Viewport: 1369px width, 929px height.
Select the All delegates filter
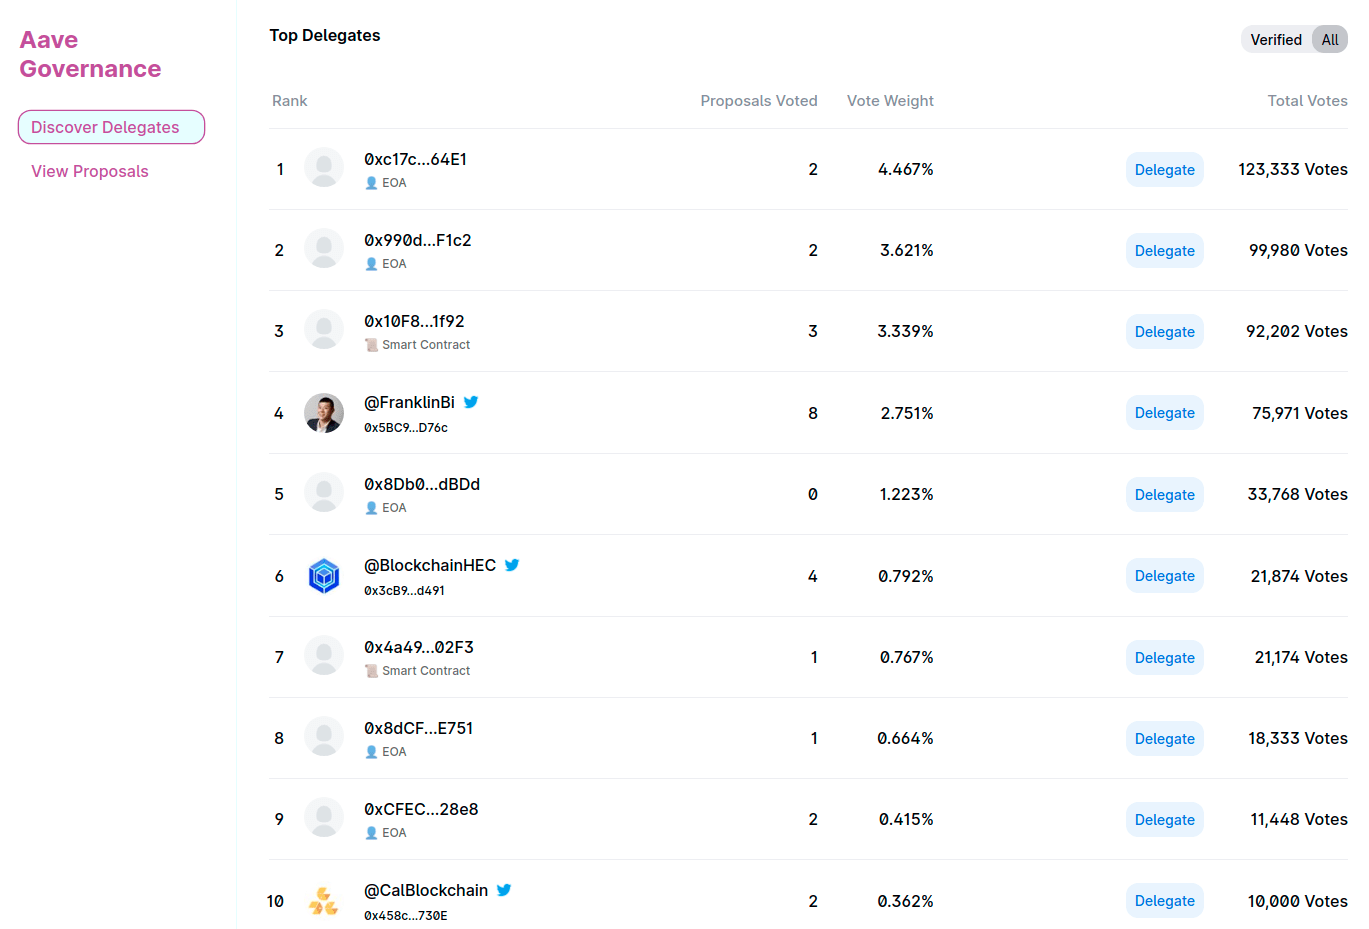pos(1329,40)
